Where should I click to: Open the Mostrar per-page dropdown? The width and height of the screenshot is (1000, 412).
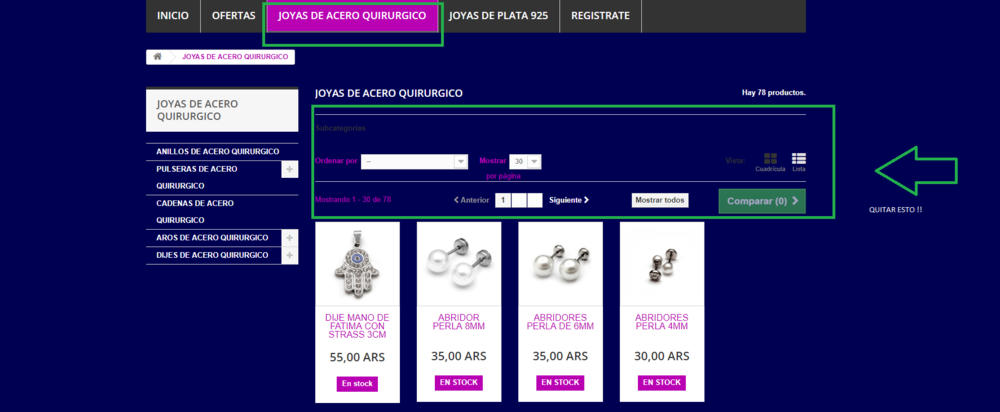[x=526, y=162]
